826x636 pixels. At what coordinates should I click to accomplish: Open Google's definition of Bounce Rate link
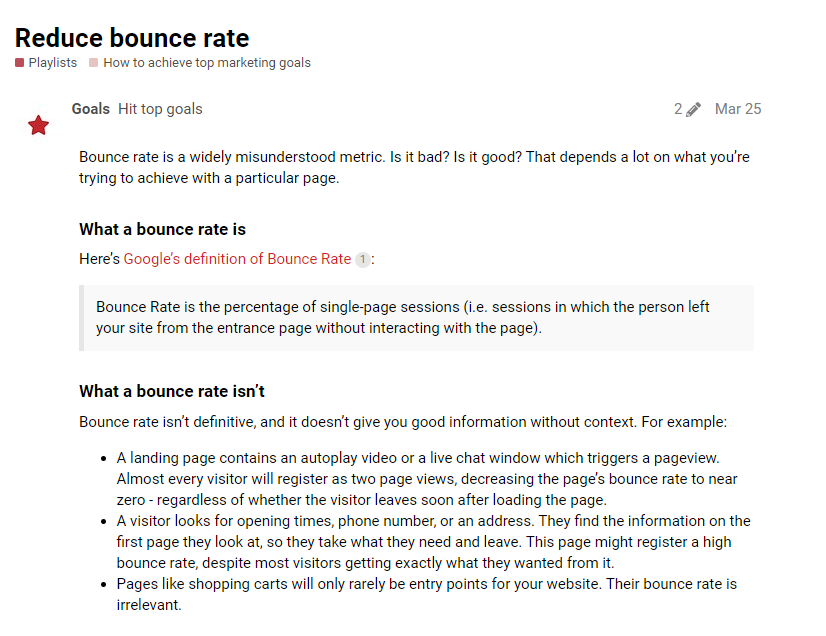point(237,259)
